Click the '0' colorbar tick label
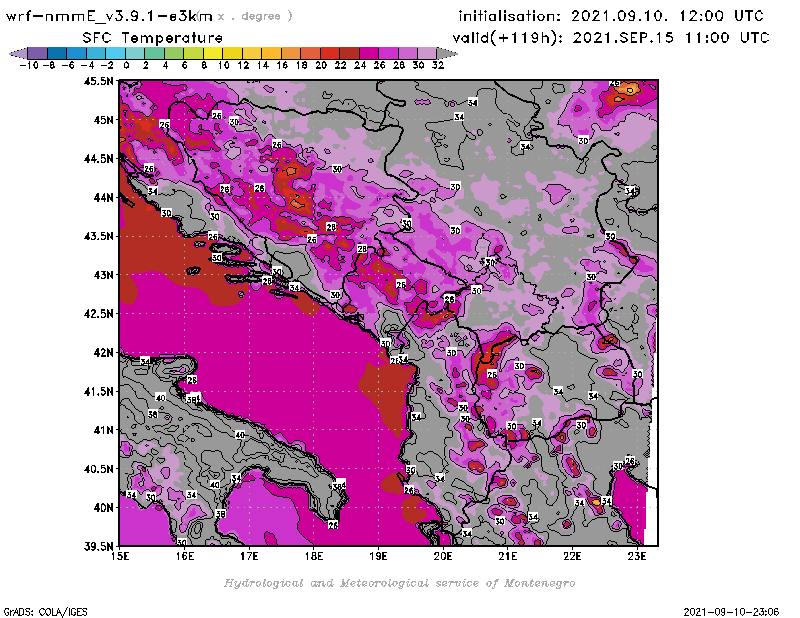The height and width of the screenshot is (618, 800). pos(126,65)
